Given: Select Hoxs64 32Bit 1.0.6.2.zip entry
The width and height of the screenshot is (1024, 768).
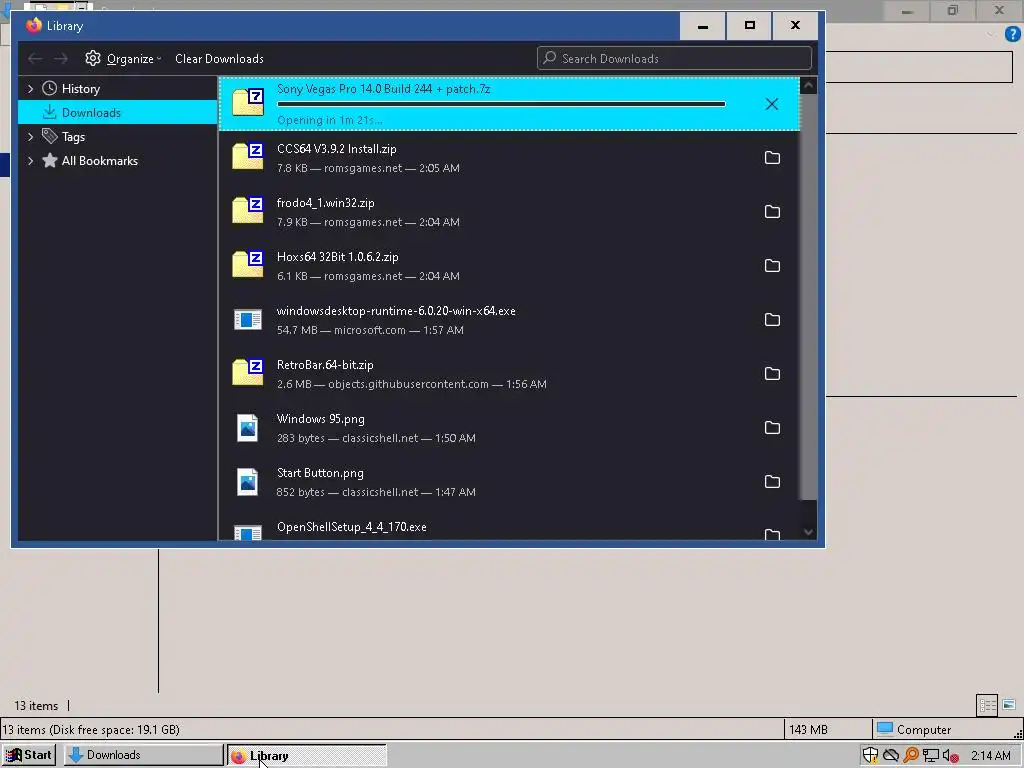Looking at the screenshot, I should coord(509,266).
